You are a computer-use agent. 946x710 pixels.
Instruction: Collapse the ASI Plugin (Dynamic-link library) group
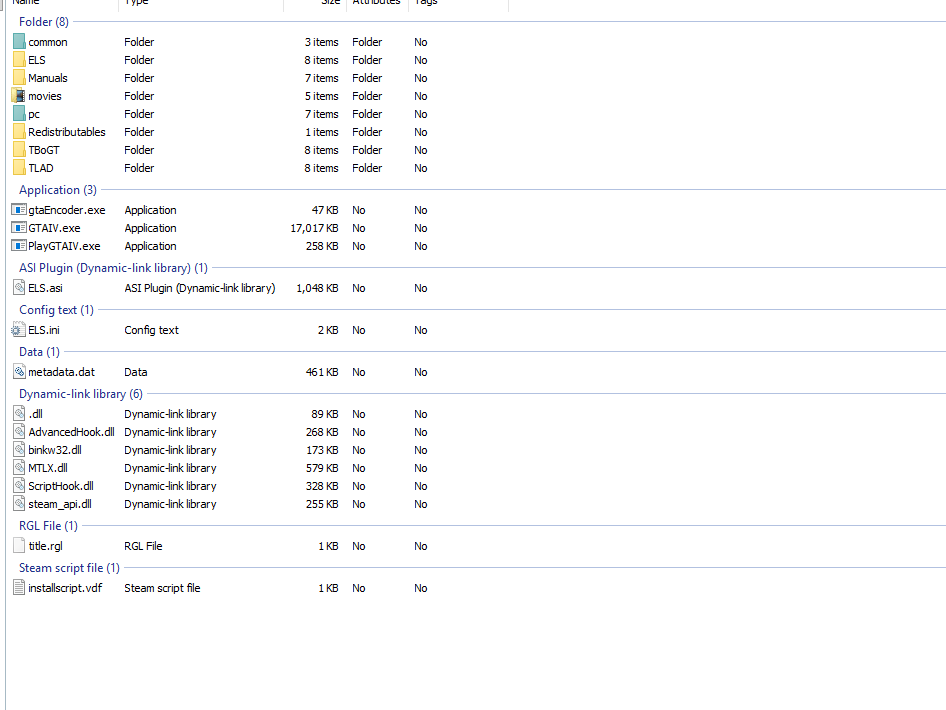point(113,268)
